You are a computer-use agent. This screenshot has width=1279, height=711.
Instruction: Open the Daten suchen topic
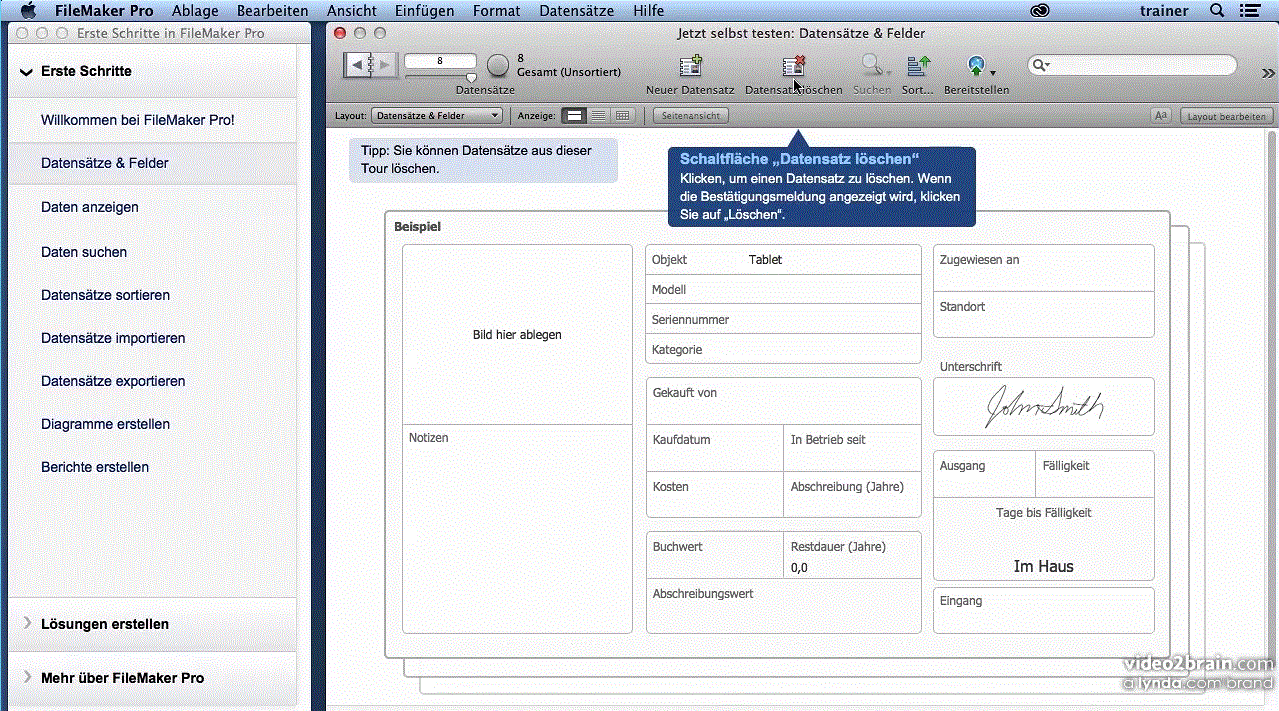coord(84,252)
